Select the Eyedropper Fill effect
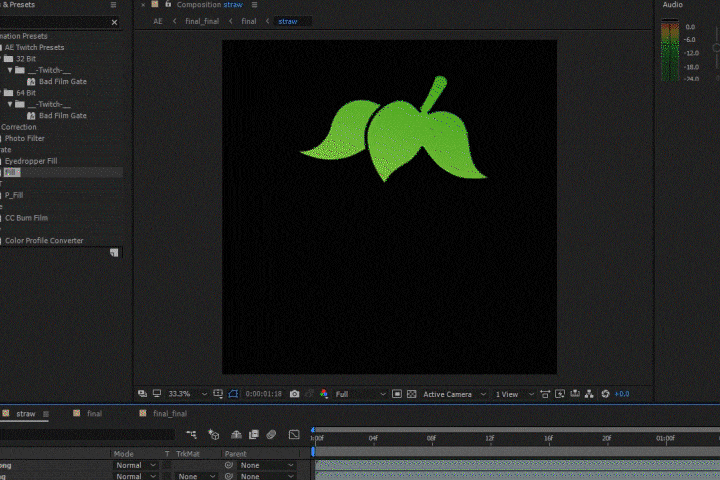720x480 pixels. [x=31, y=161]
